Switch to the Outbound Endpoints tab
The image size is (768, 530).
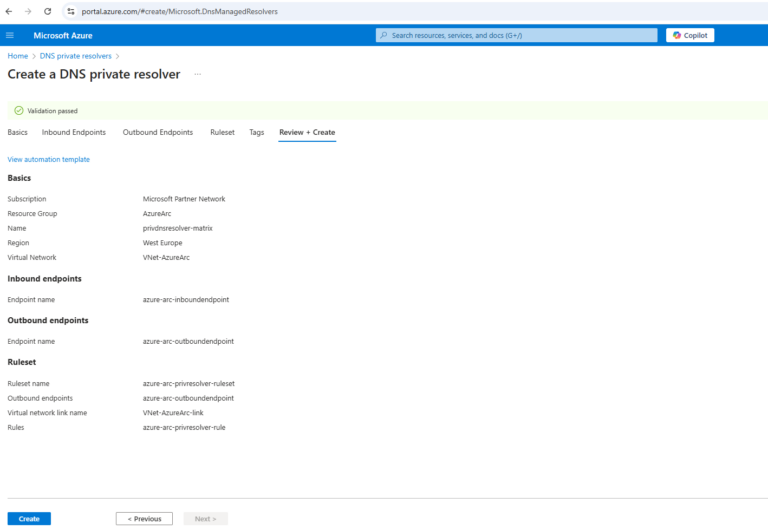158,132
